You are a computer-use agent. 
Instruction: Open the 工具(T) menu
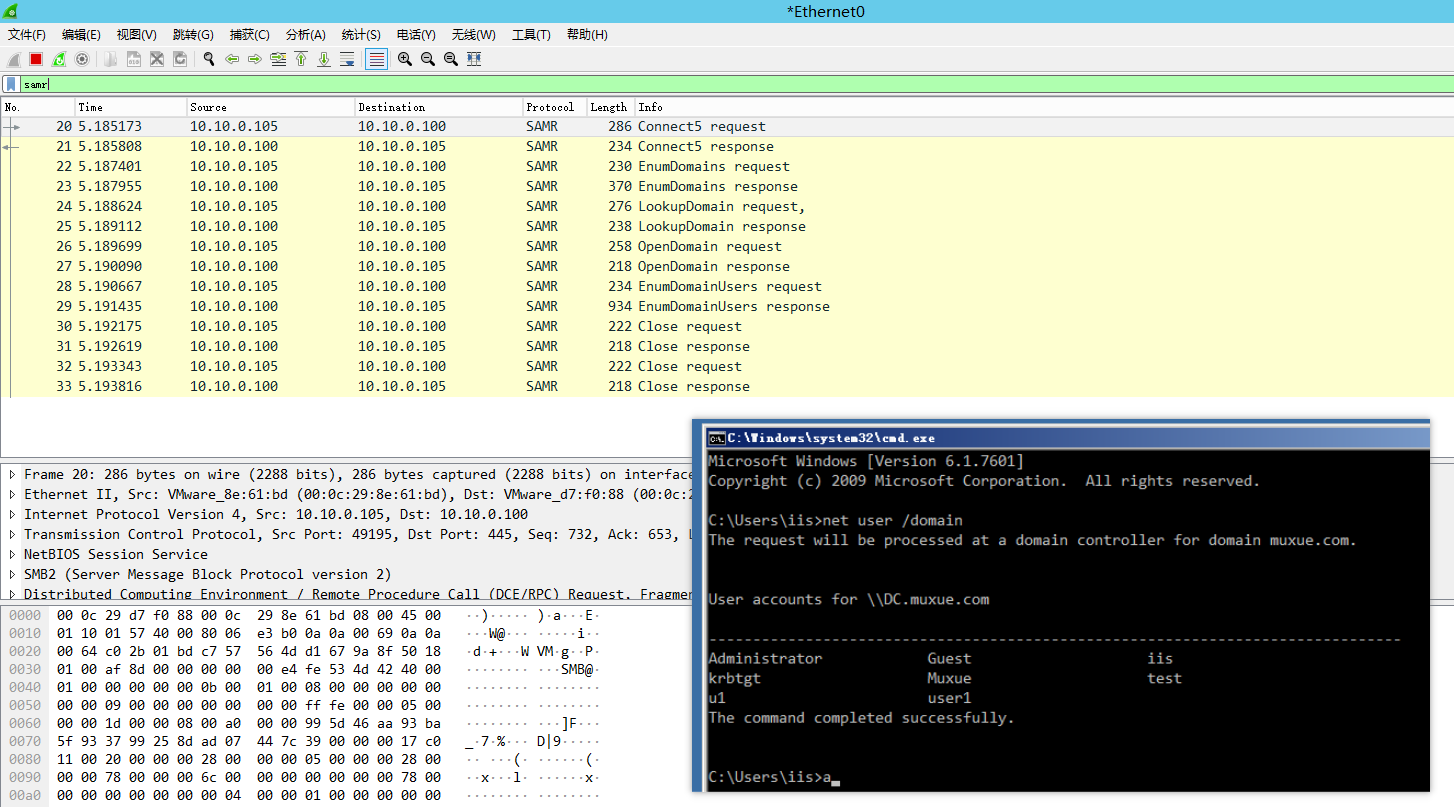coord(531,35)
